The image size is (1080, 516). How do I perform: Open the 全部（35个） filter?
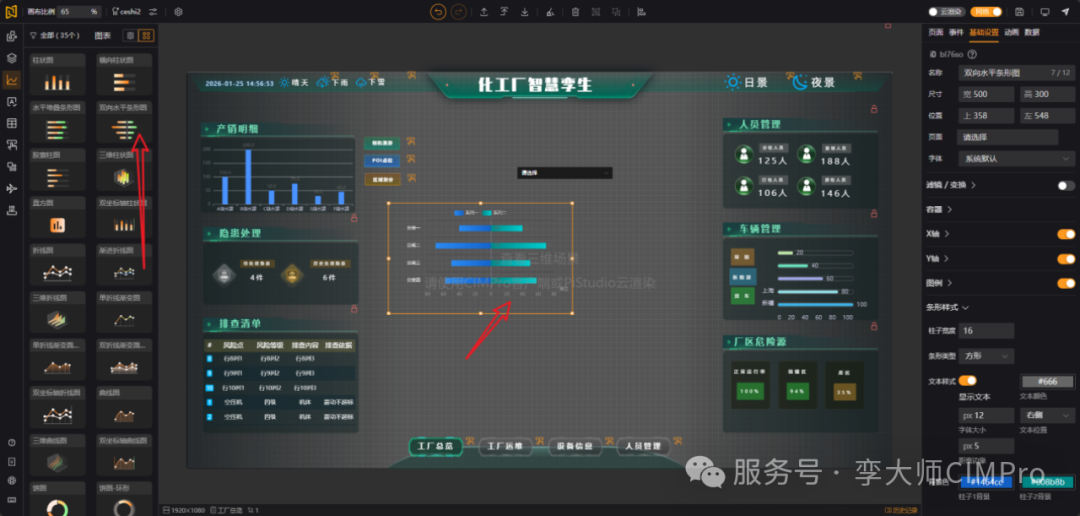coord(55,35)
